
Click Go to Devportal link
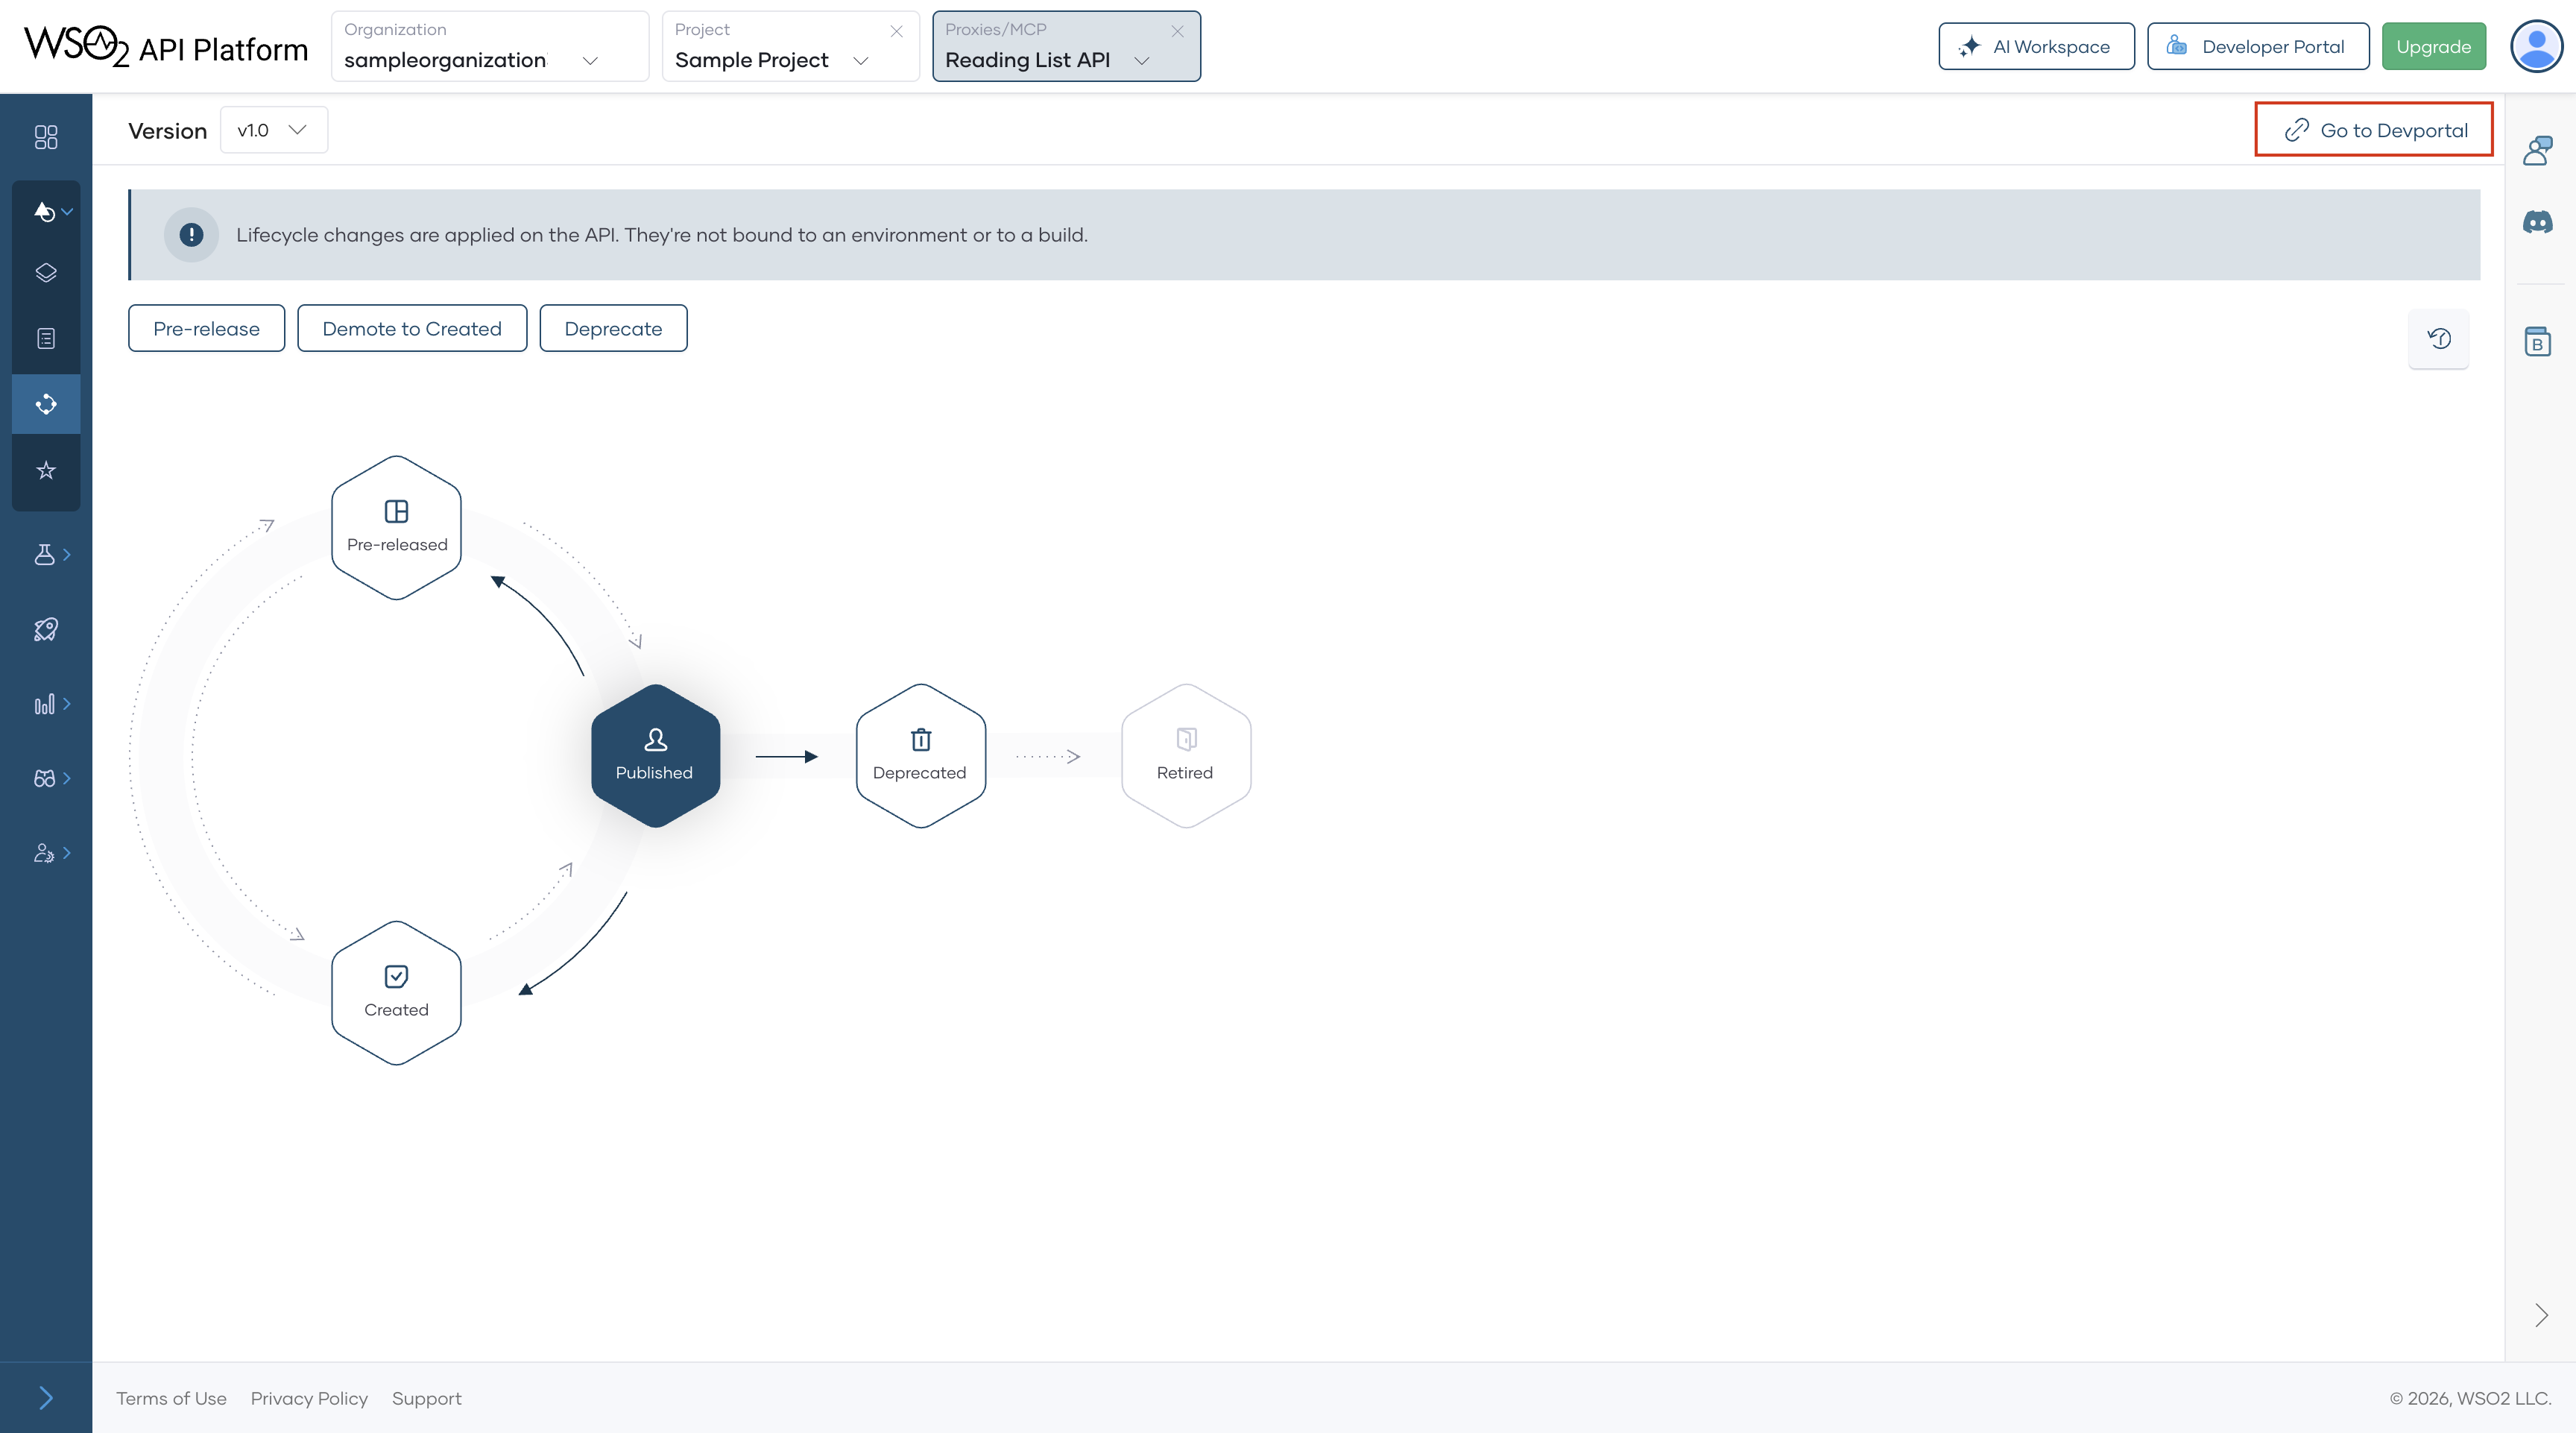point(2374,130)
